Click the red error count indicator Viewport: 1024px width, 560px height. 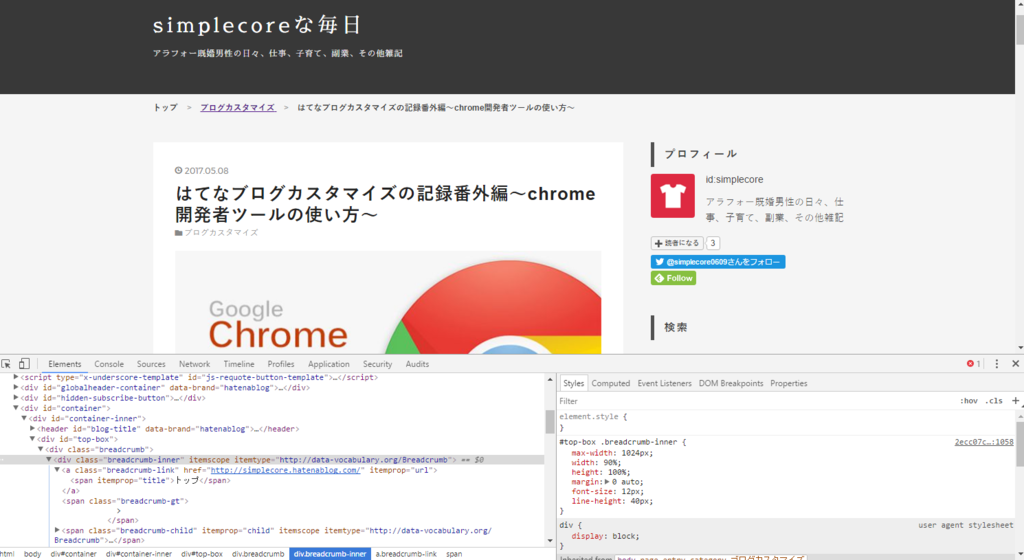tap(974, 364)
